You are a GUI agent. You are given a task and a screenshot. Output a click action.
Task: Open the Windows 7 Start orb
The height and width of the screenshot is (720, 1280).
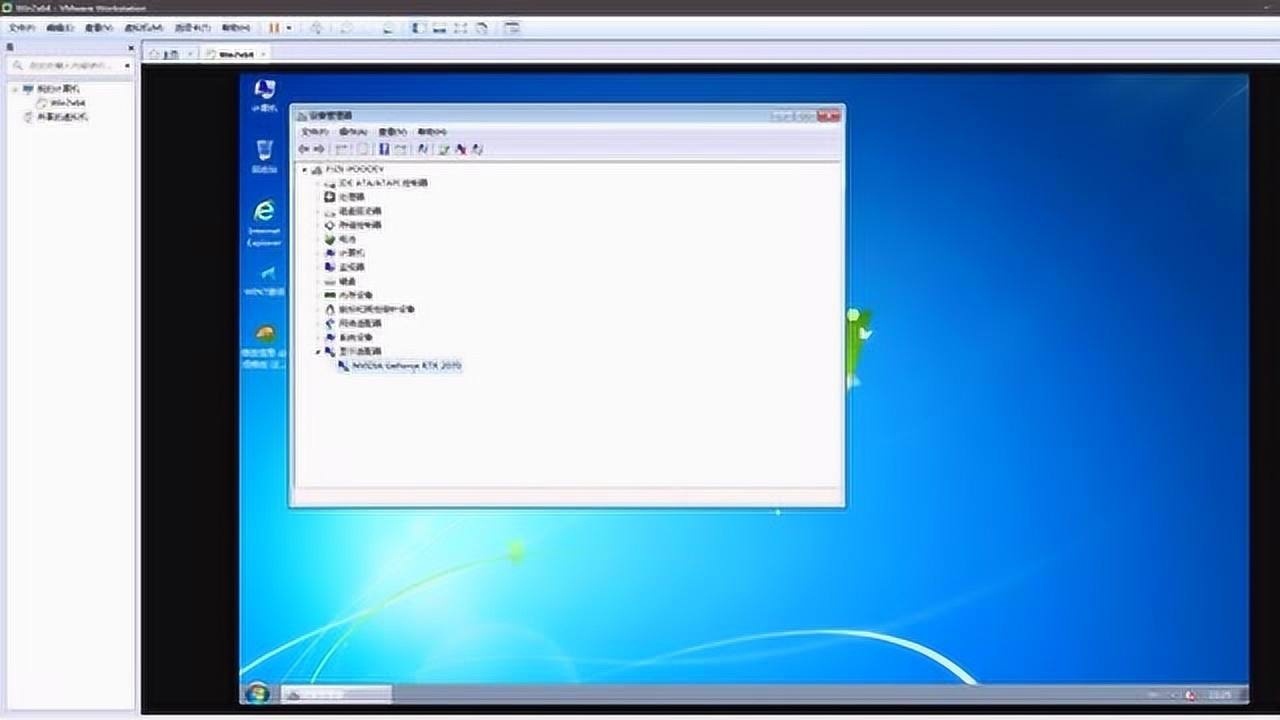tap(257, 693)
